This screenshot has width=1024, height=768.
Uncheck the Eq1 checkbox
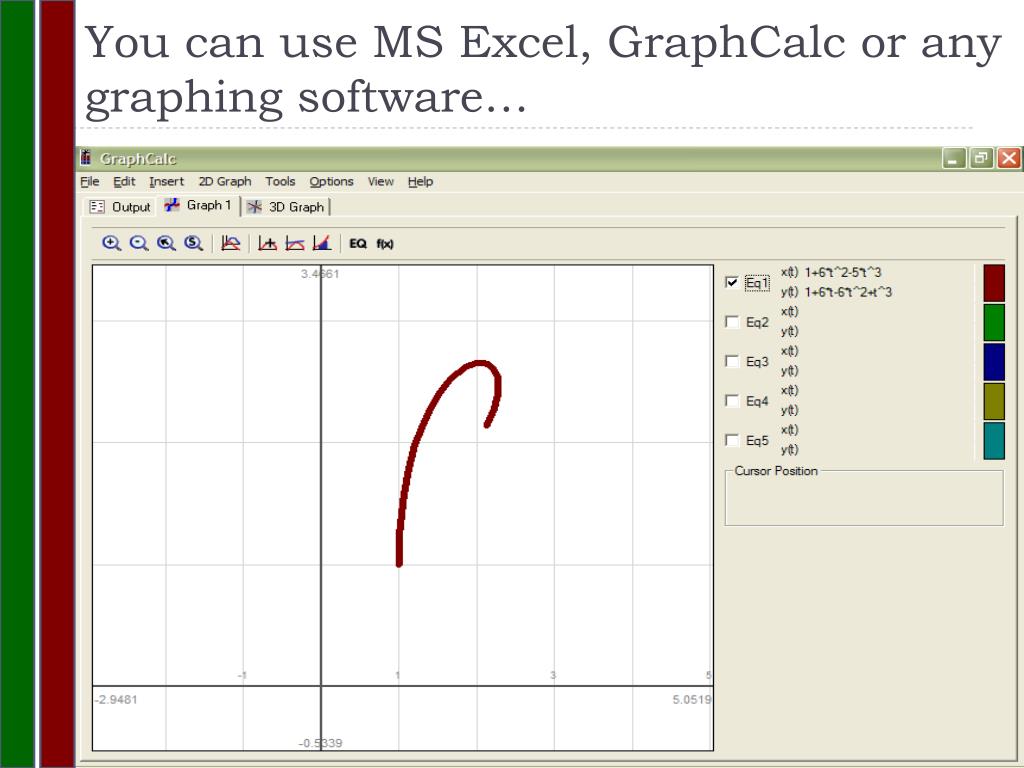coord(731,282)
